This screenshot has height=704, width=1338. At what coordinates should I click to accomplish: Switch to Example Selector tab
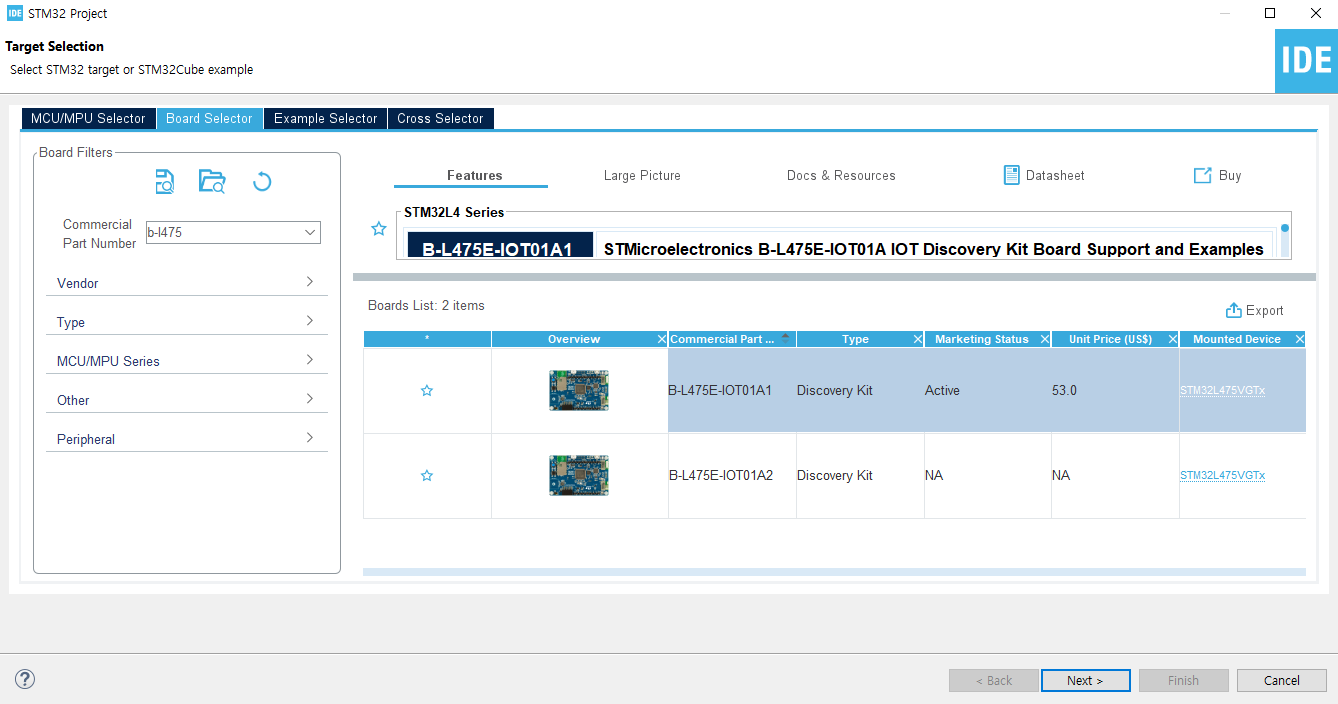pos(325,118)
